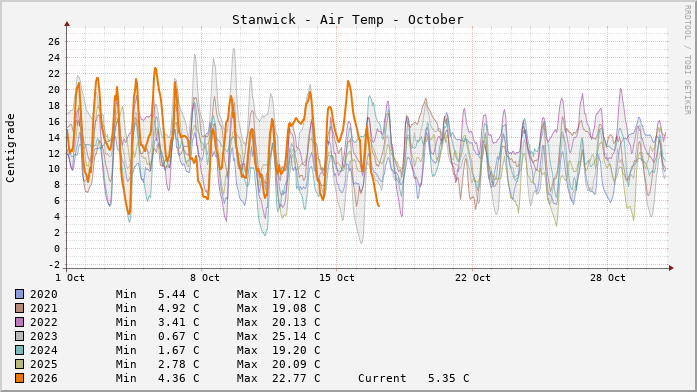Select the 2025 legend year label

click(x=44, y=364)
